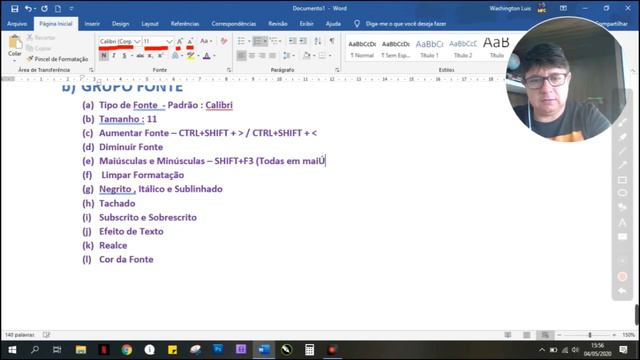The image size is (640, 360).
Task: Increase paragraph indent
Action: pos(303,41)
